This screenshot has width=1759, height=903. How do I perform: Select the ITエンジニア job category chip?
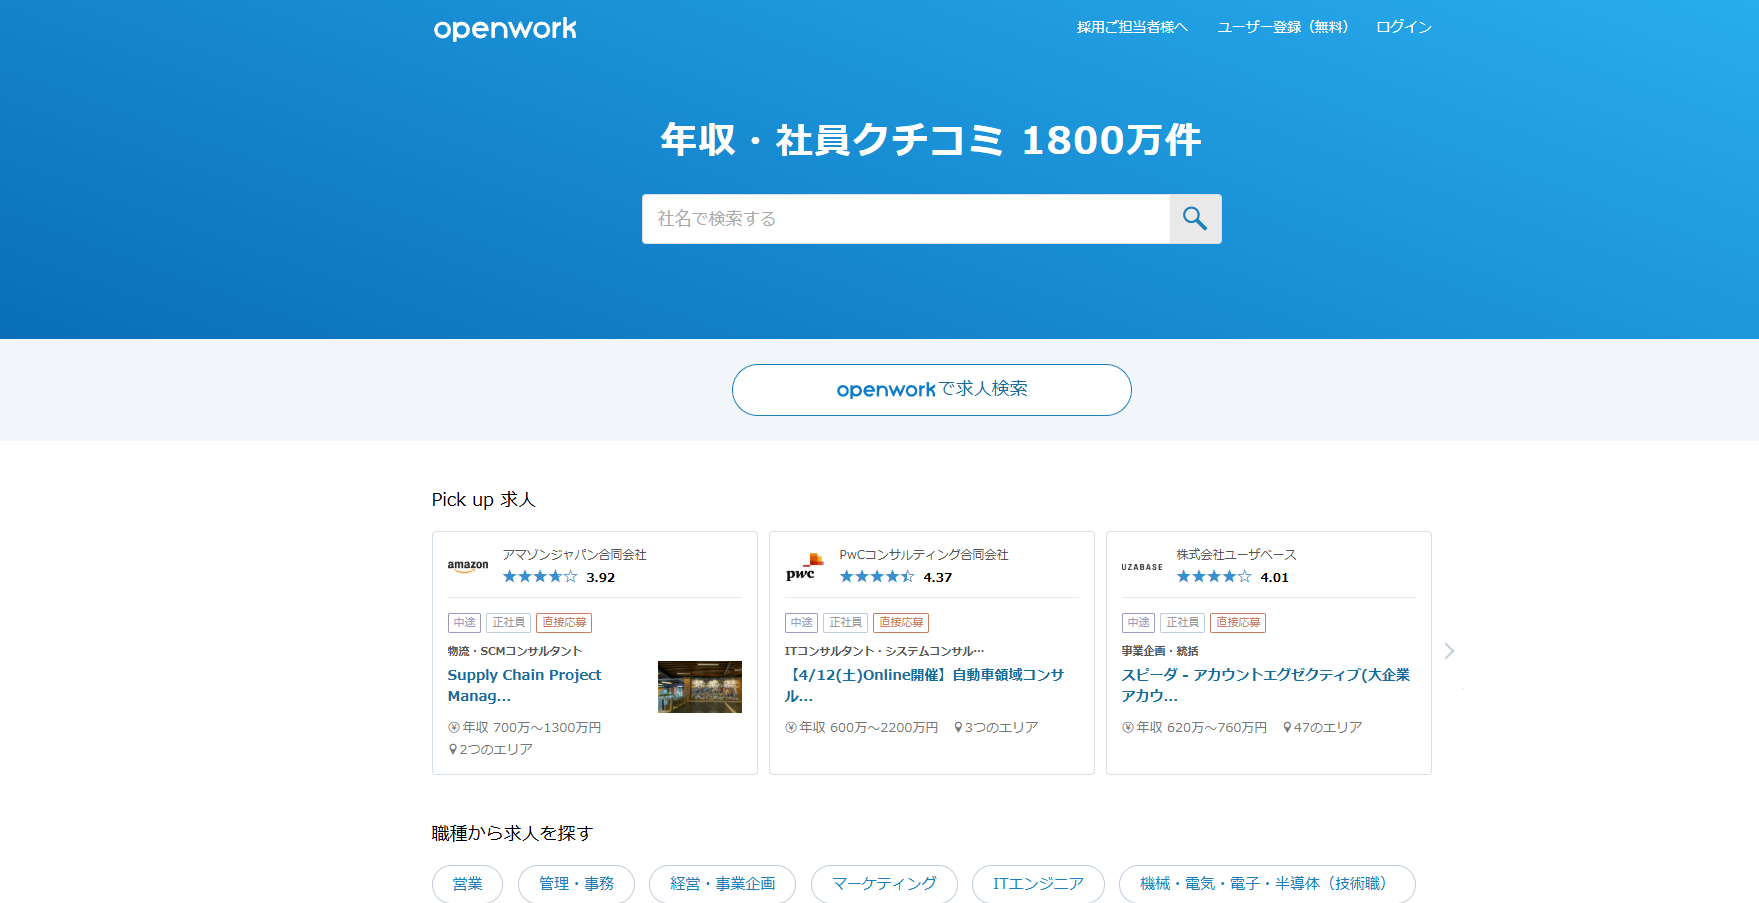pyautogui.click(x=1037, y=884)
